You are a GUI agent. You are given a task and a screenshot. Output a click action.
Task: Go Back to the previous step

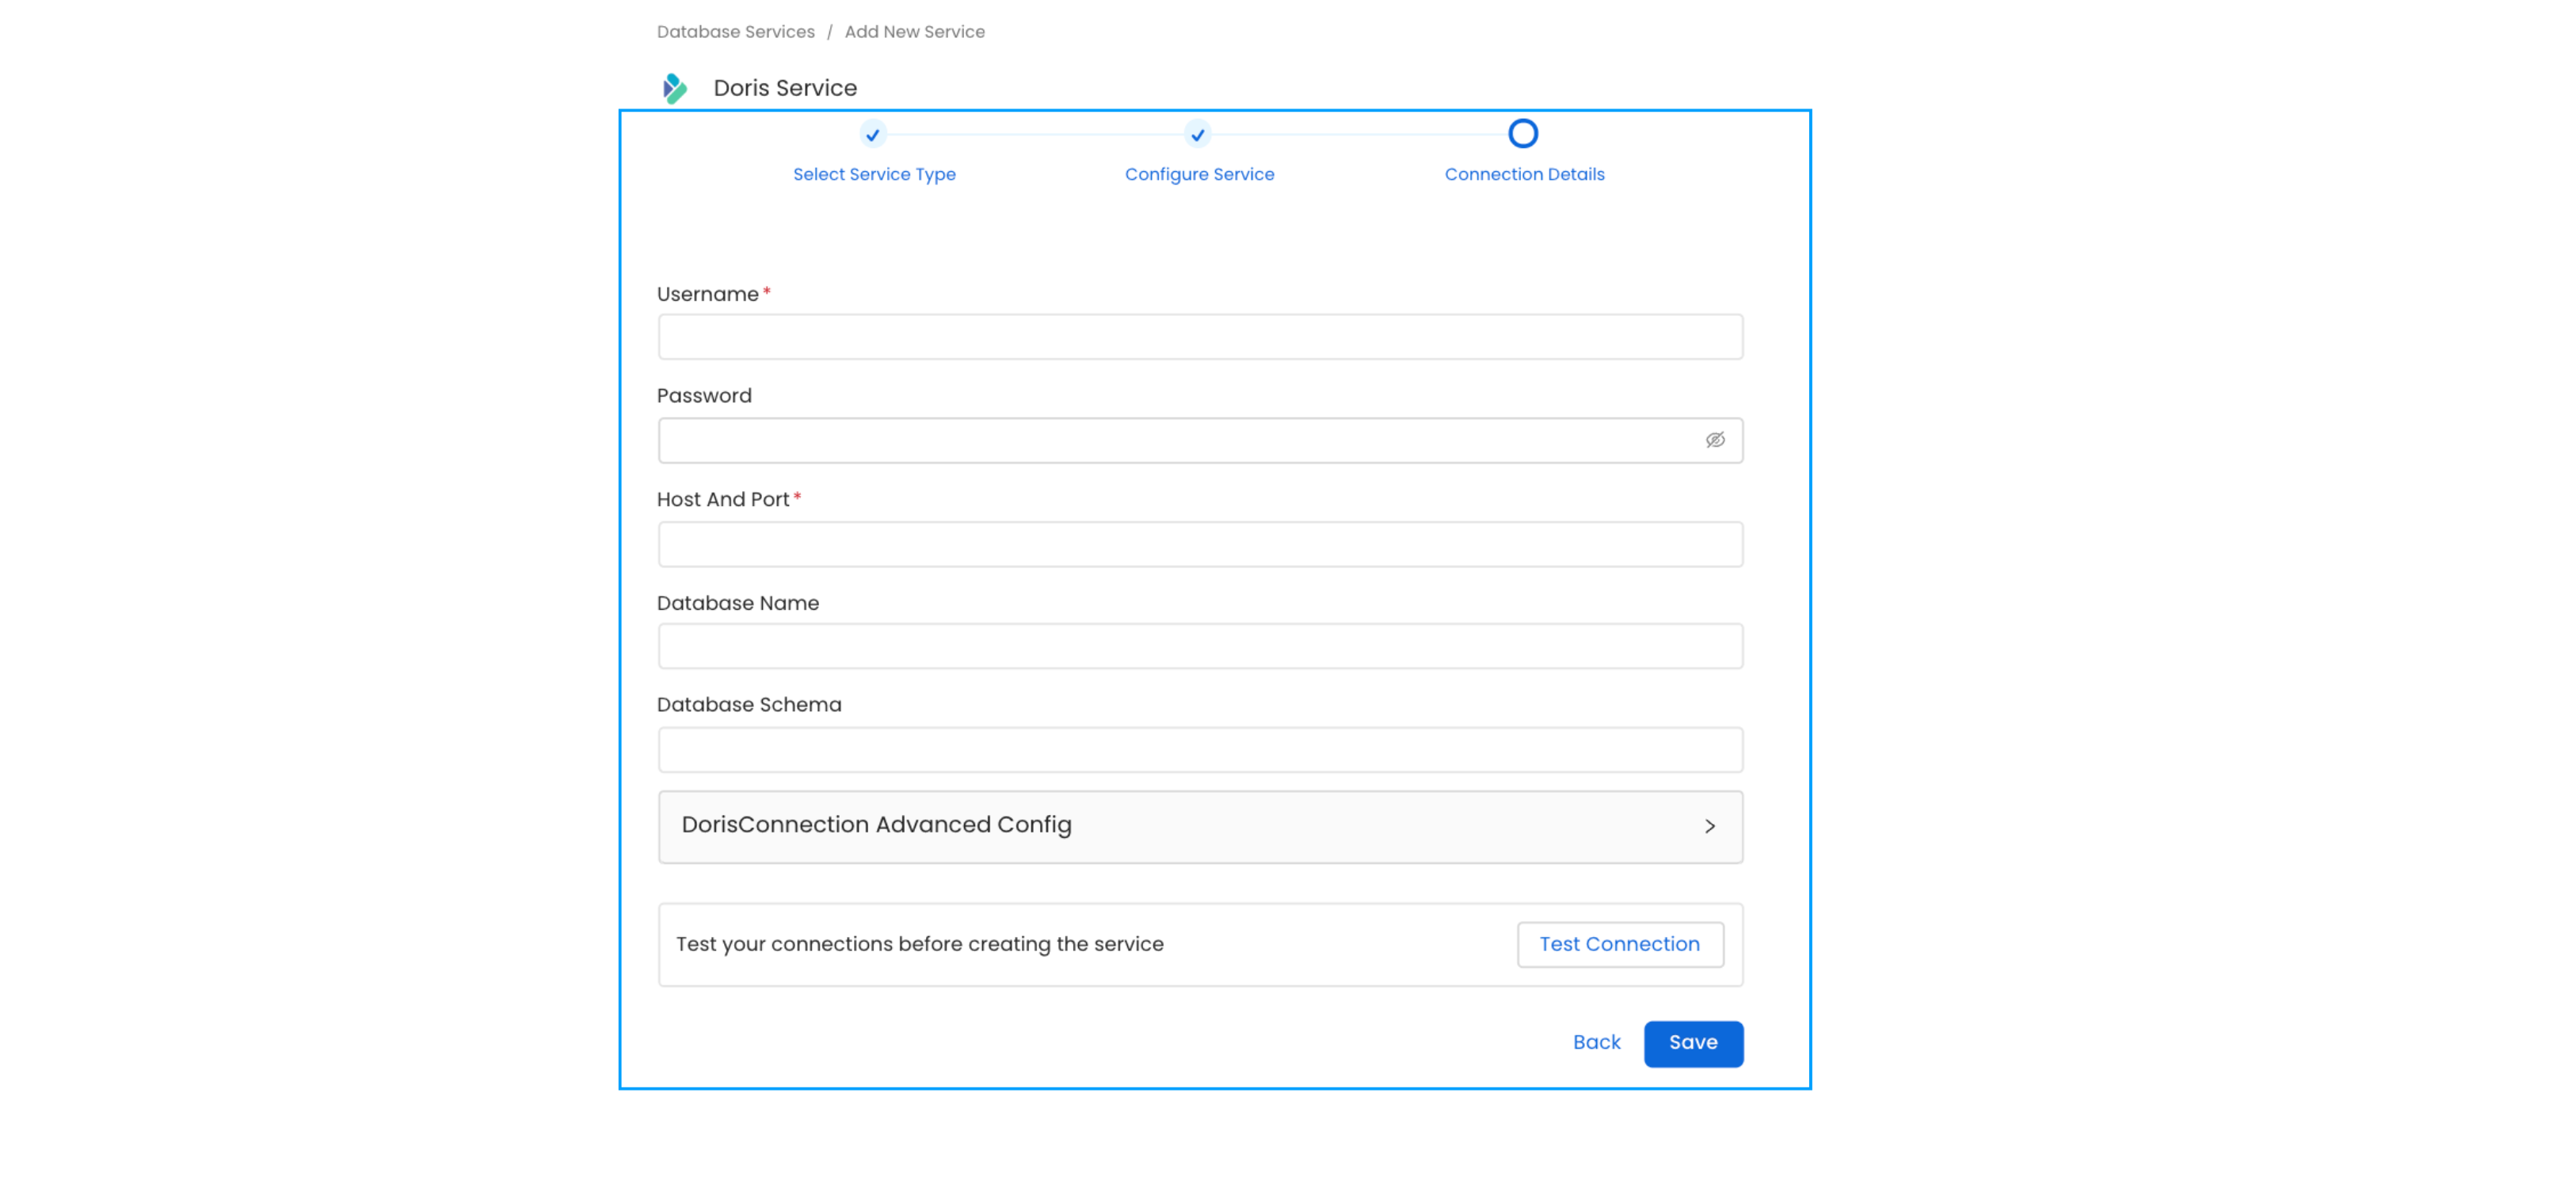coord(1596,1042)
